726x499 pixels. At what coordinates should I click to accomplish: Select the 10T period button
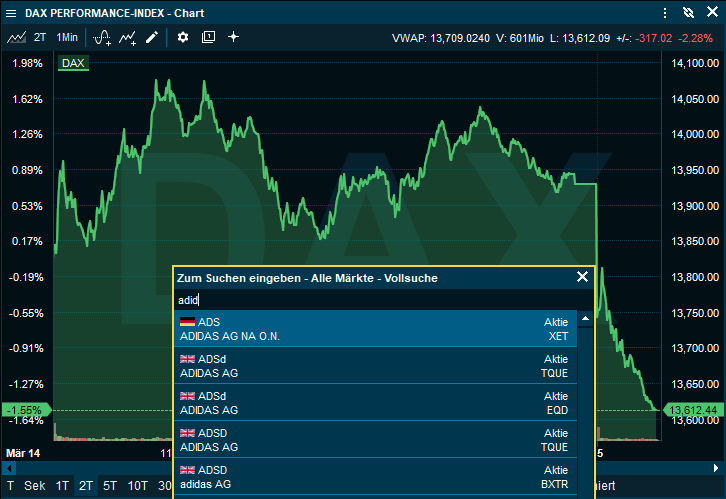pyautogui.click(x=137, y=485)
